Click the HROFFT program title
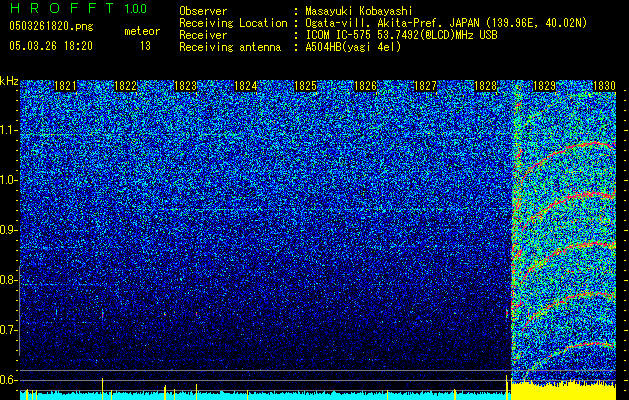629x400 pixels. pos(63,8)
